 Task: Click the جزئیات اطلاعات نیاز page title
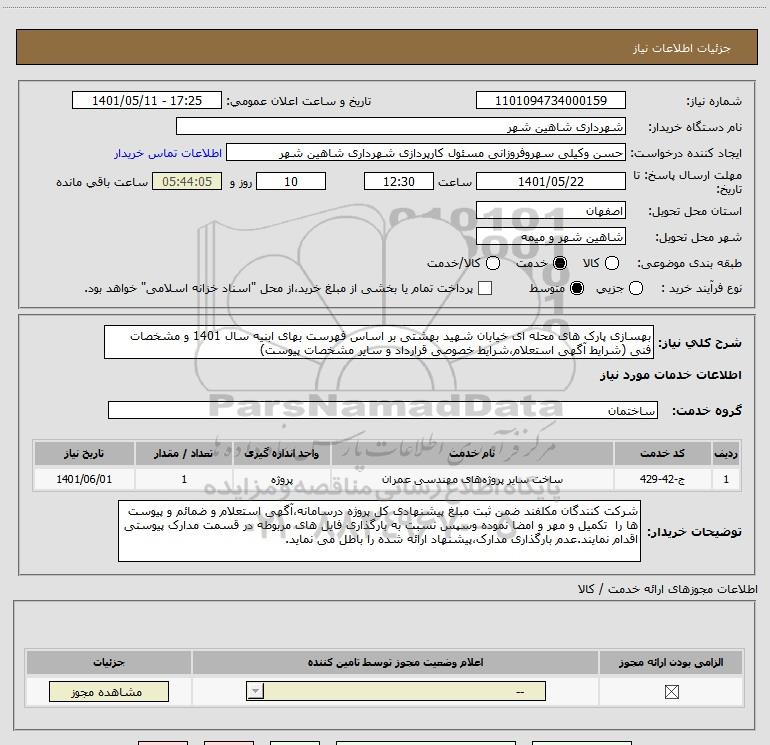682,48
